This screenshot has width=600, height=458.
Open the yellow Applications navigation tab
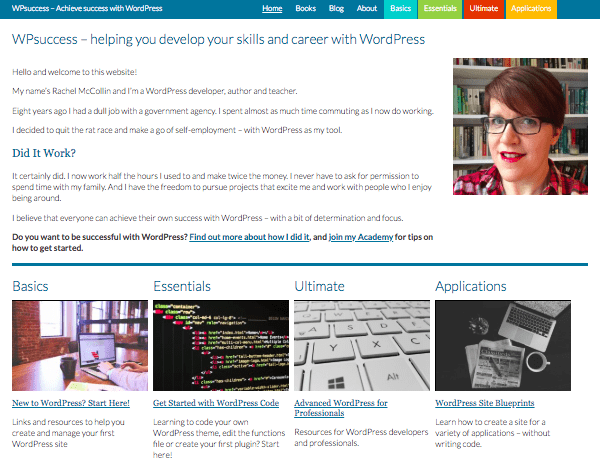pyautogui.click(x=531, y=9)
